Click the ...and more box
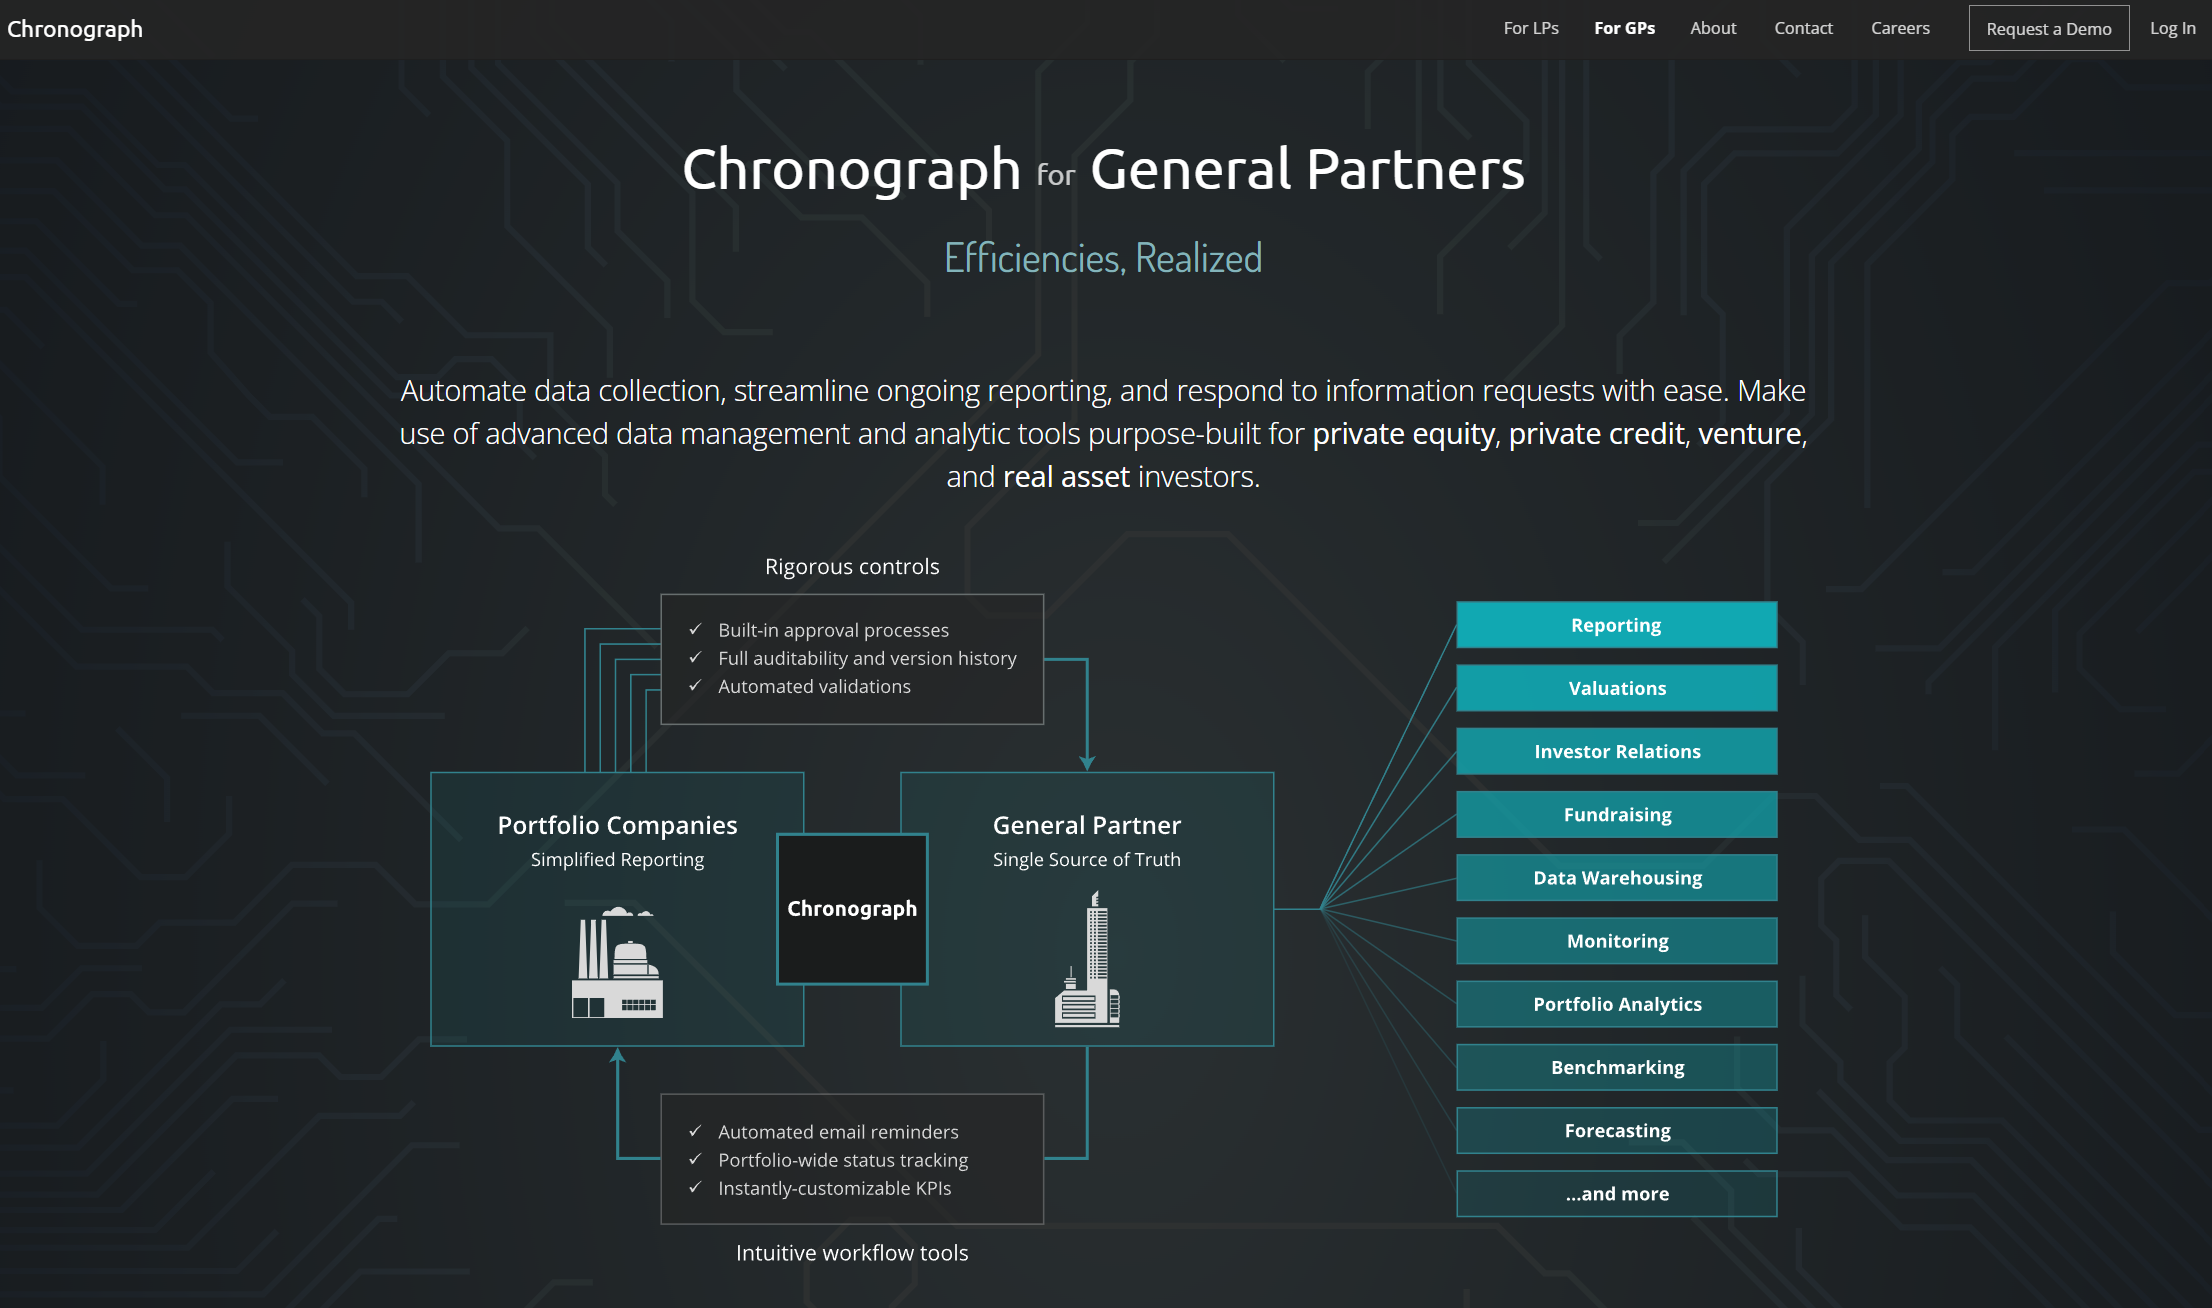The height and width of the screenshot is (1308, 2212). click(x=1616, y=1194)
